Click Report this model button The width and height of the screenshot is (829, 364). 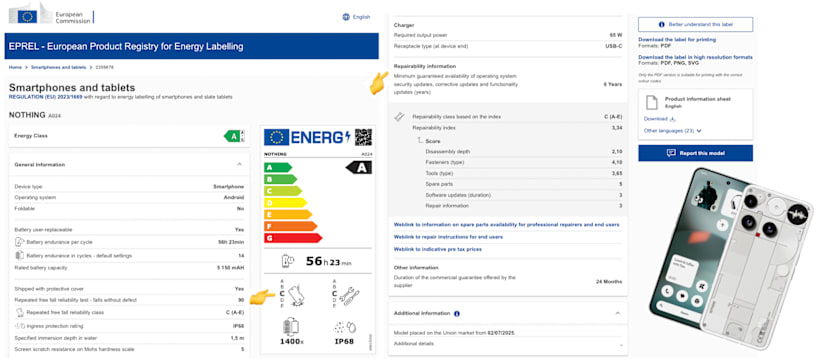[695, 153]
